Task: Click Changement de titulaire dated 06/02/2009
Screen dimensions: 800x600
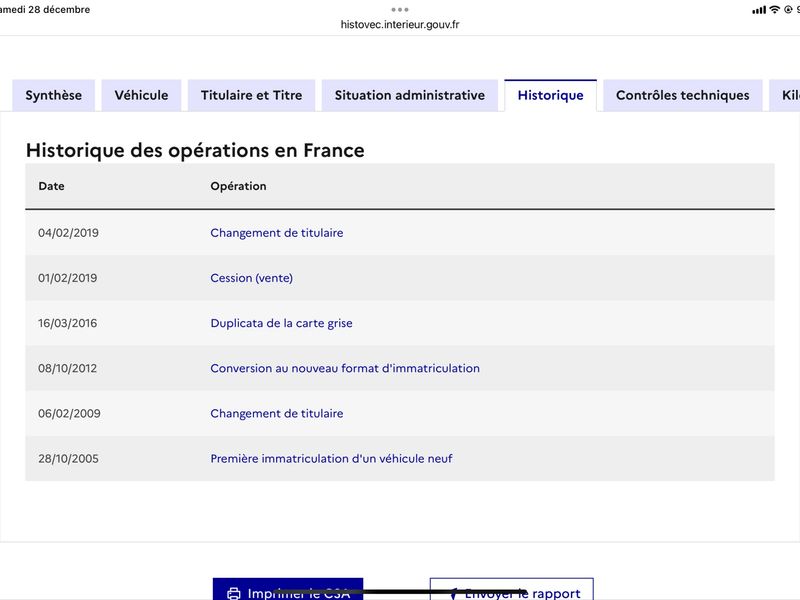Action: point(277,413)
